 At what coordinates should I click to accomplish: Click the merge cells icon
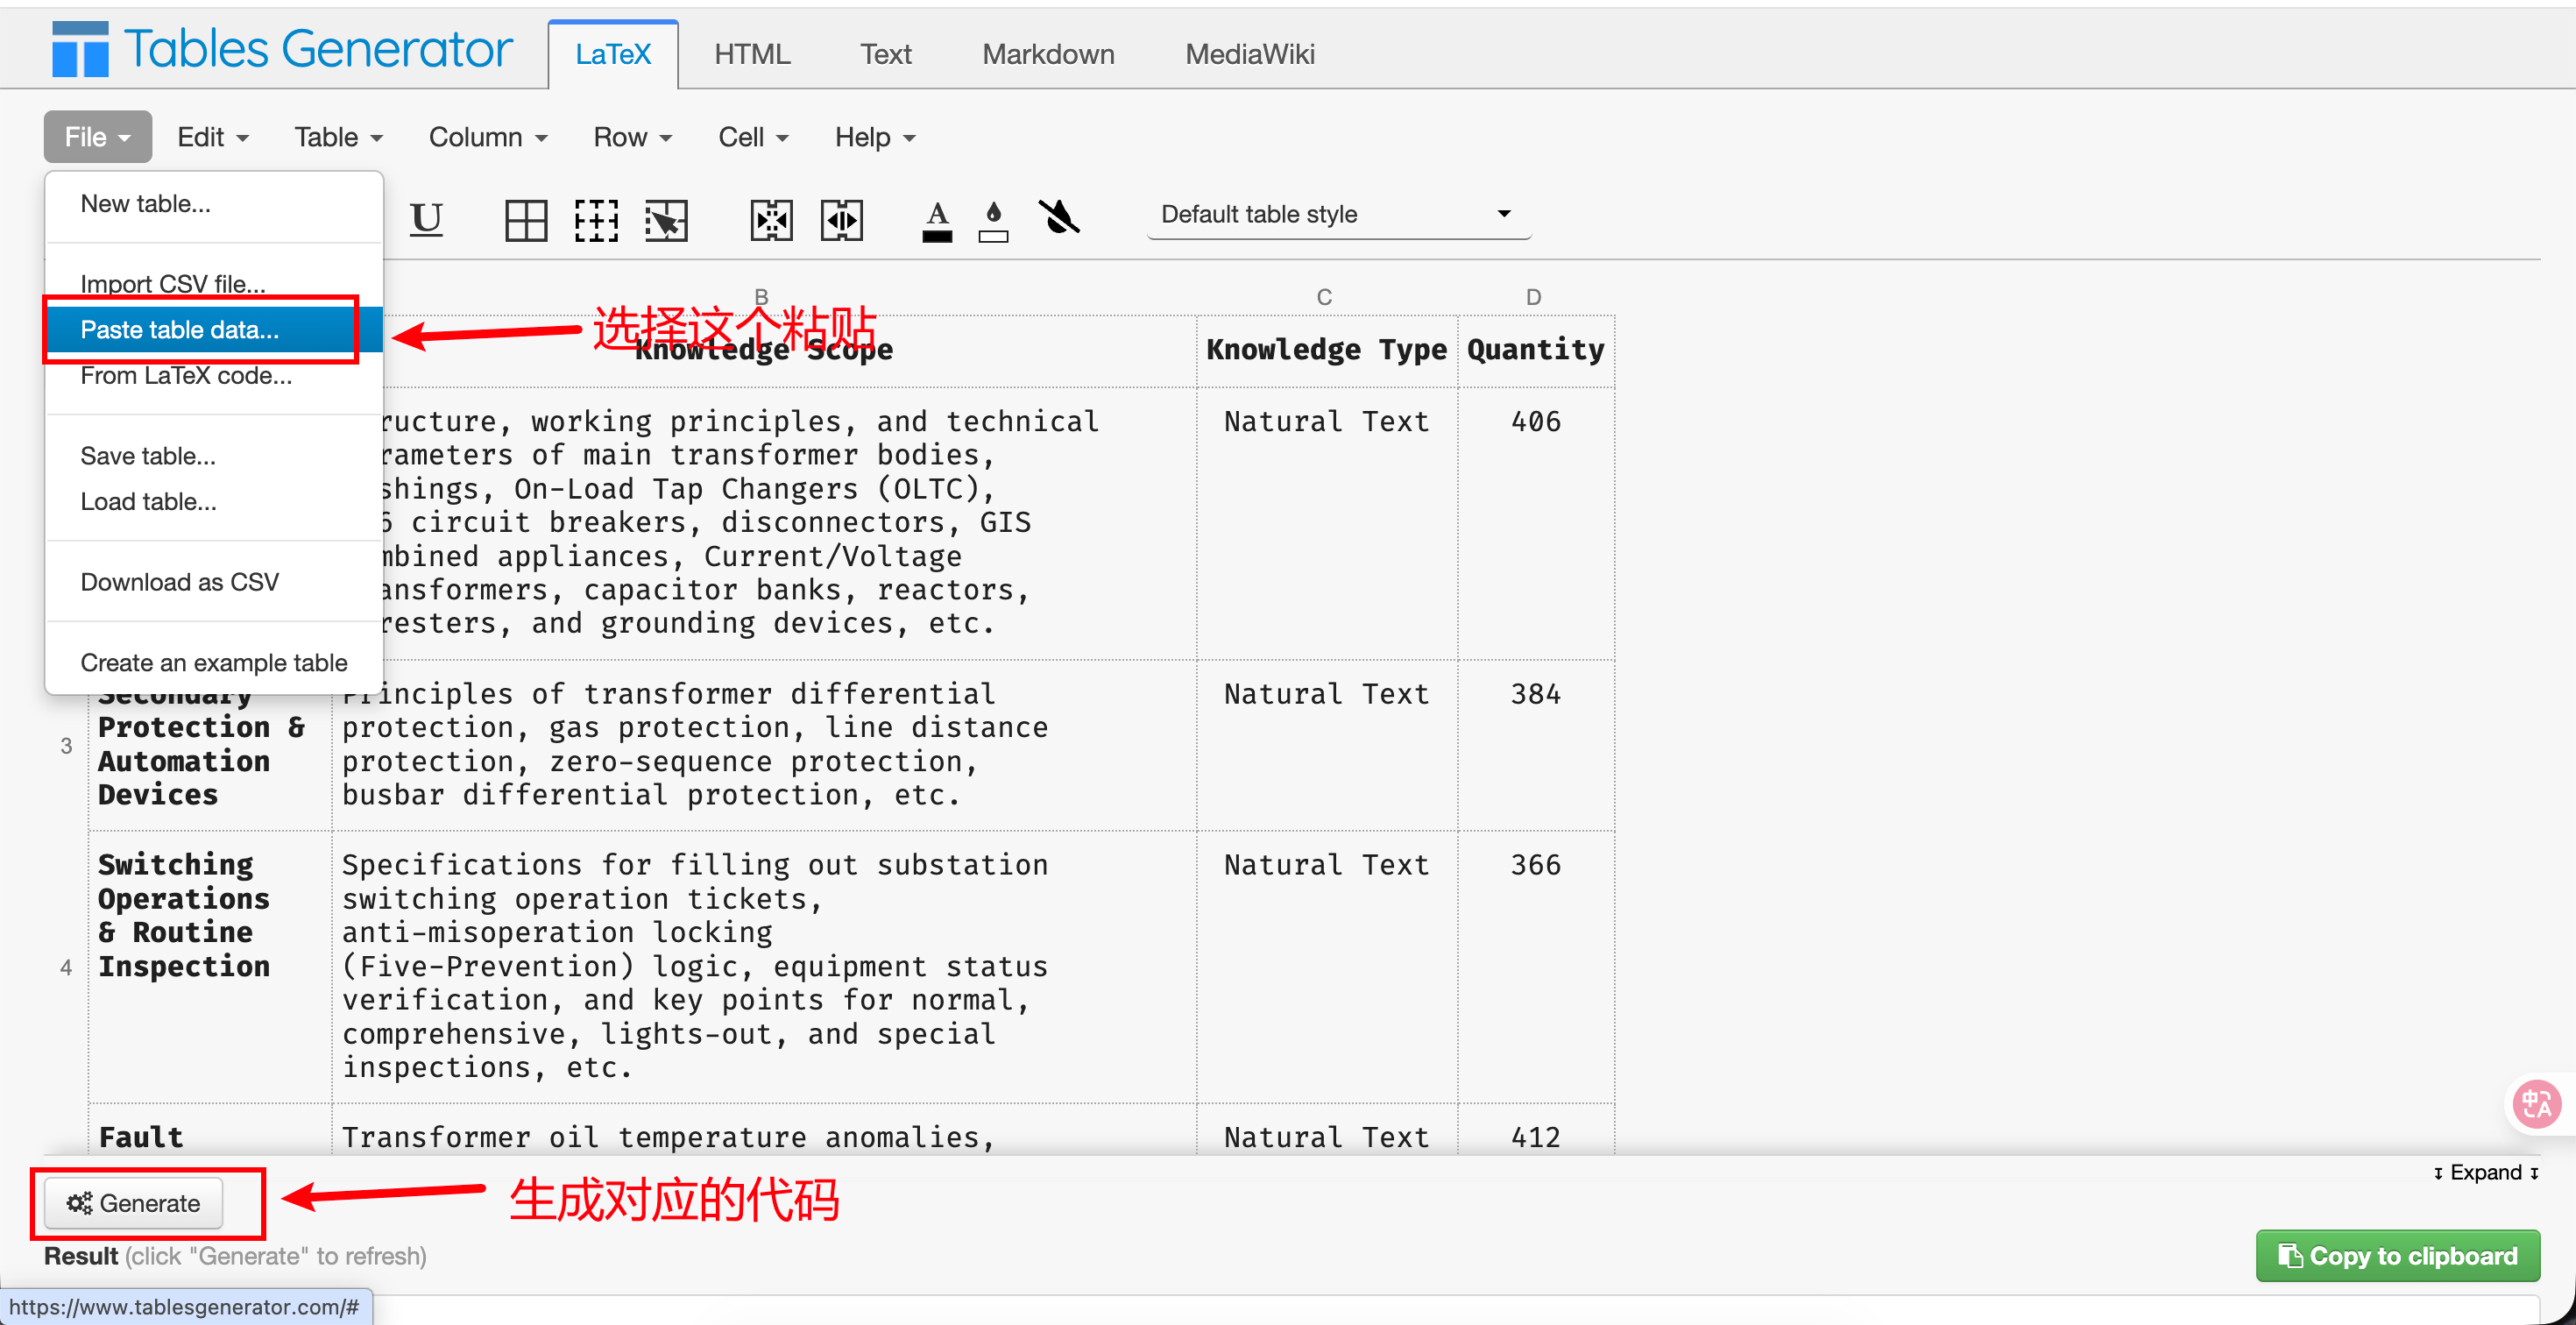(x=771, y=220)
